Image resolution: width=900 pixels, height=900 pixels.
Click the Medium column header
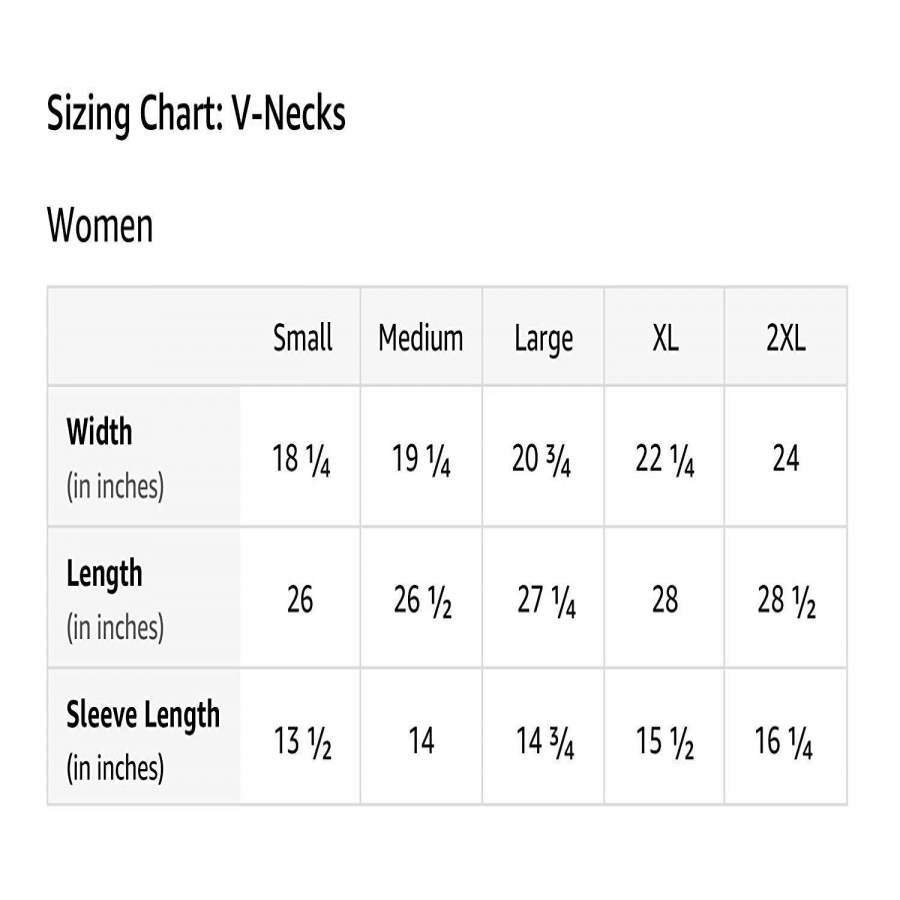(421, 338)
